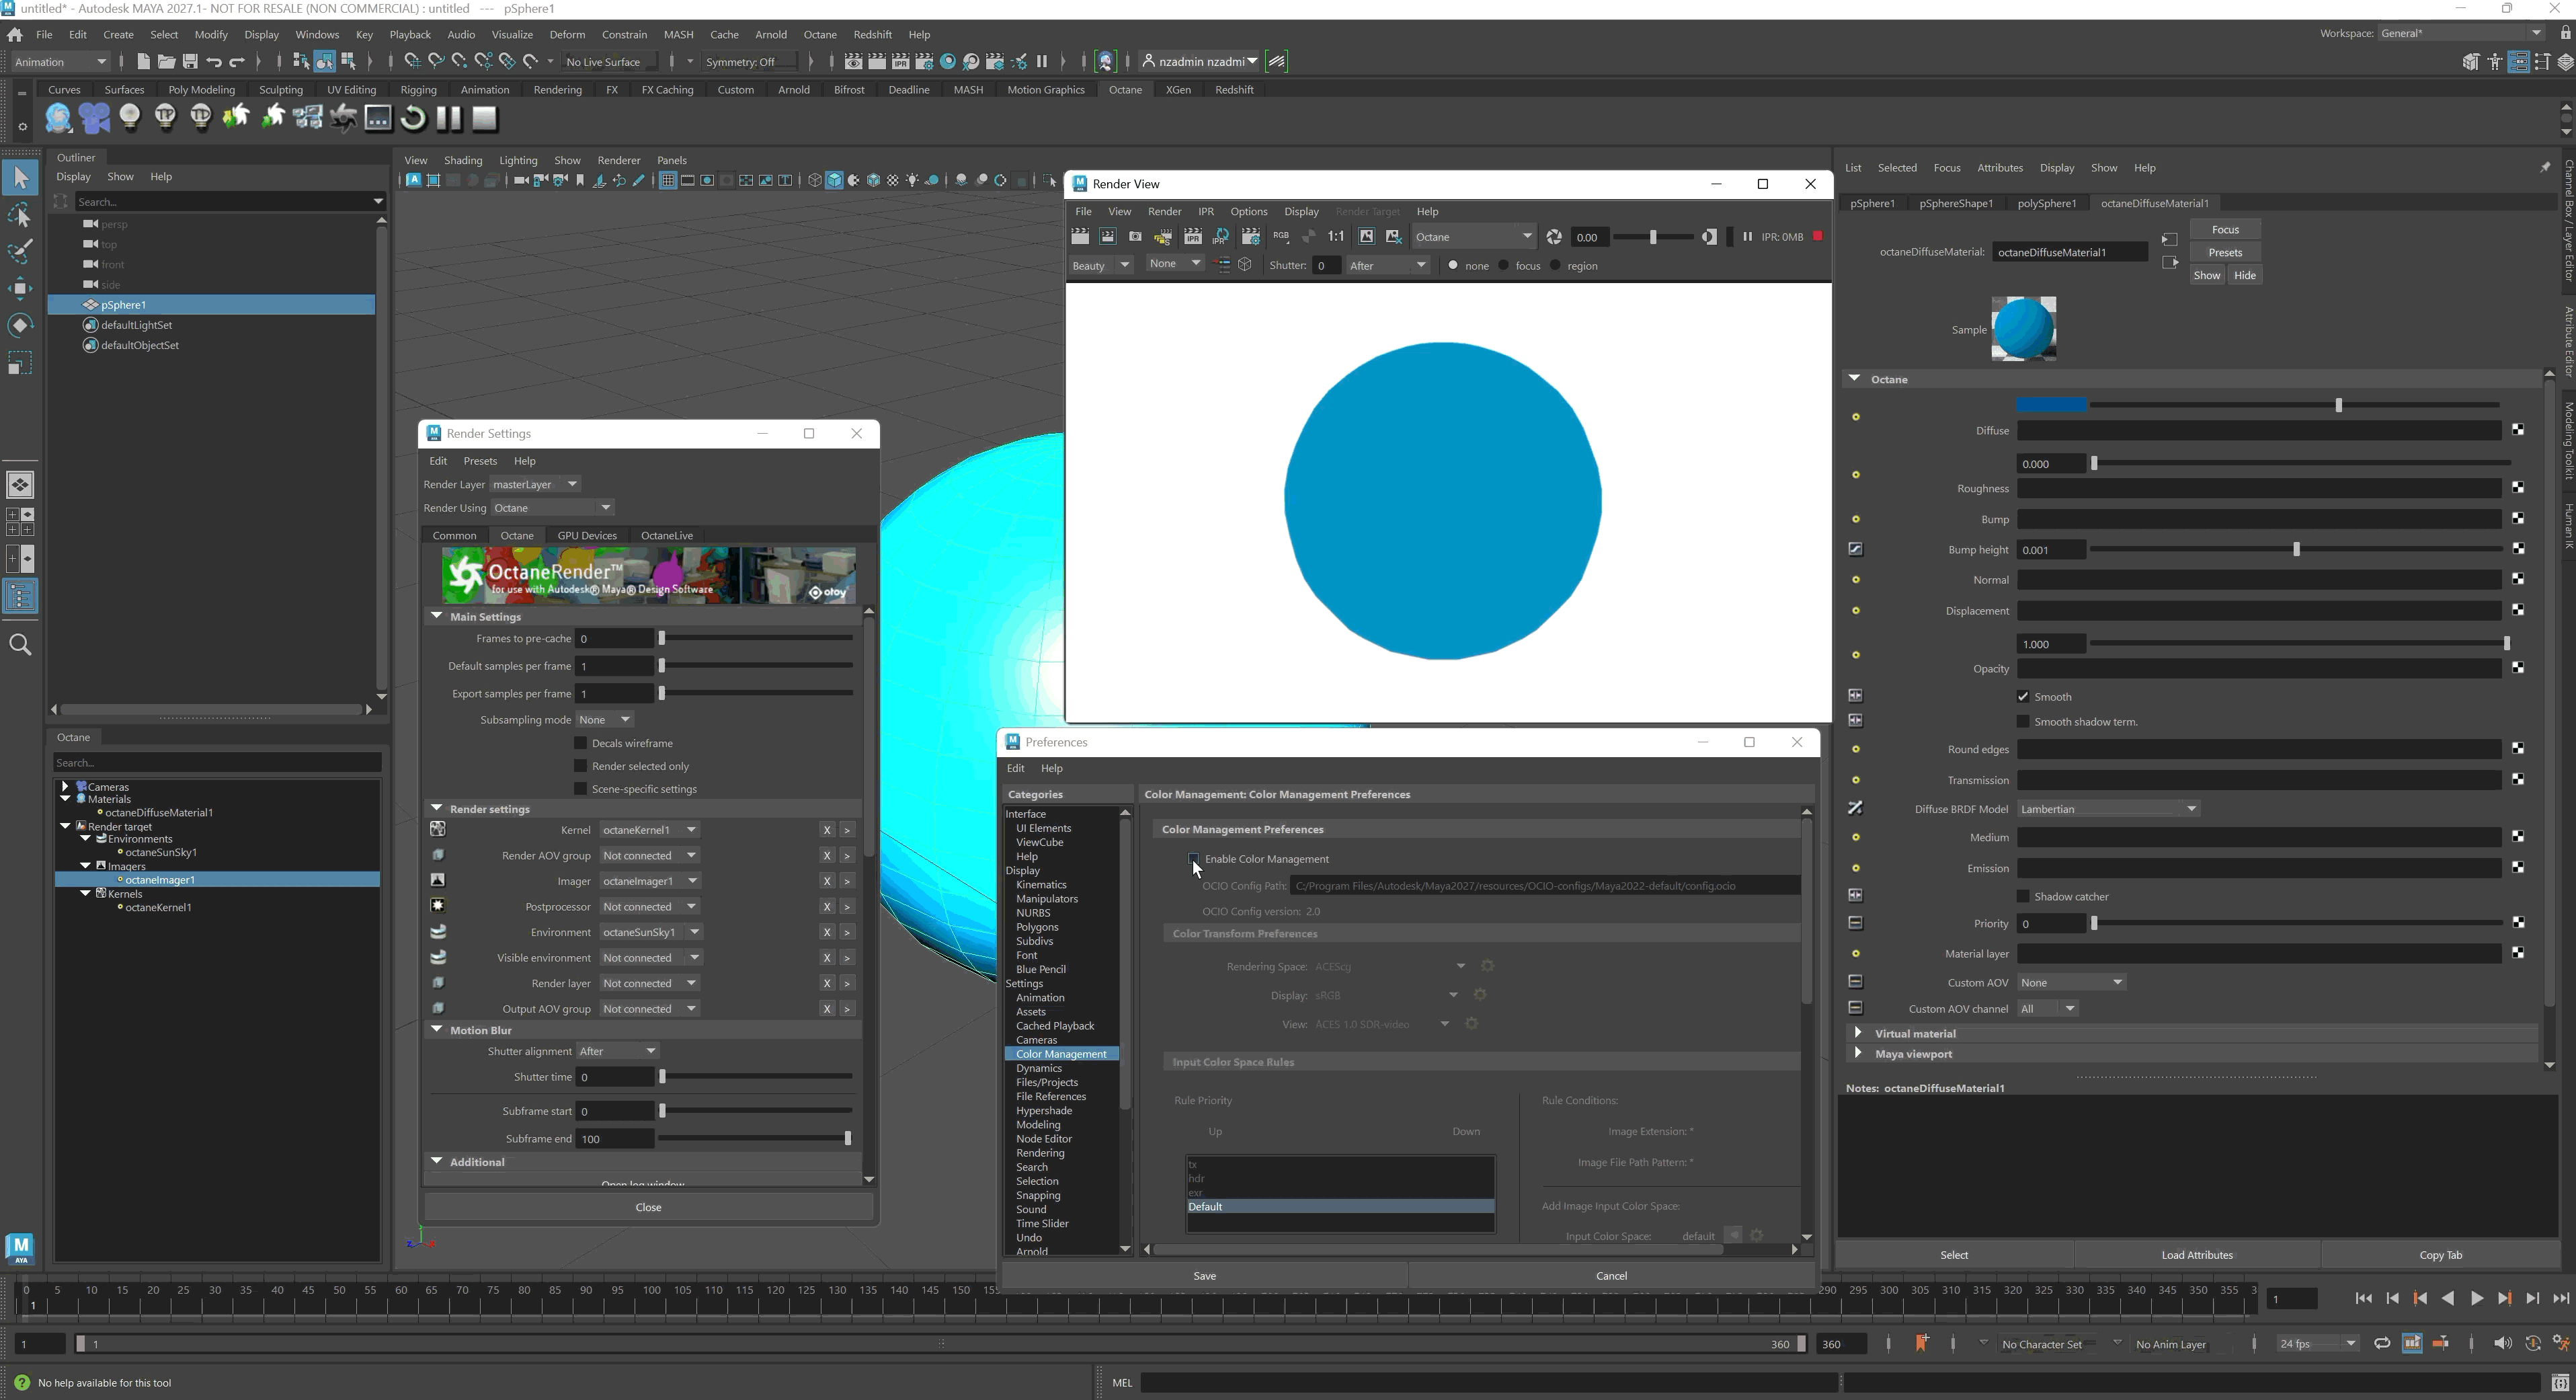Activate the Paint Selection tool
Image resolution: width=2576 pixels, height=1400 pixels.
(x=20, y=252)
